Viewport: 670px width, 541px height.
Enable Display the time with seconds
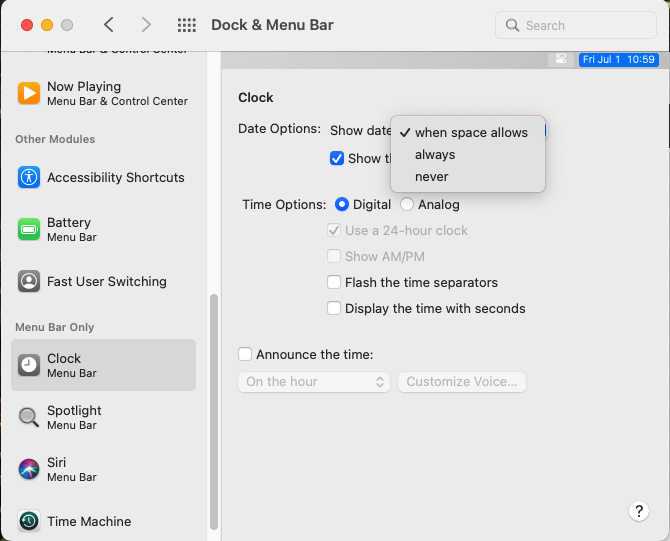pos(334,308)
